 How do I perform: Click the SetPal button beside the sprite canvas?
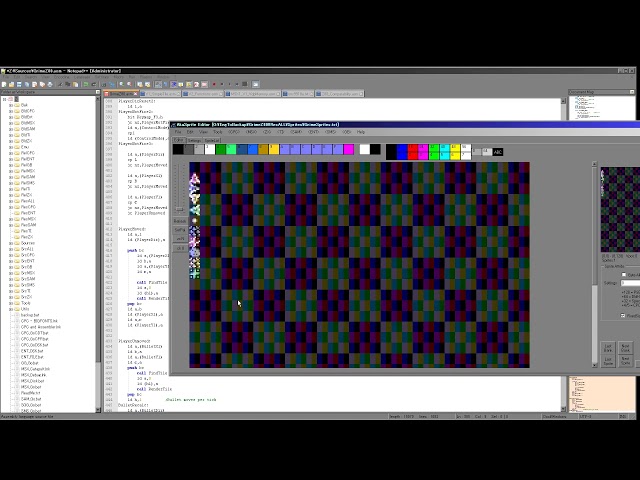[180, 230]
